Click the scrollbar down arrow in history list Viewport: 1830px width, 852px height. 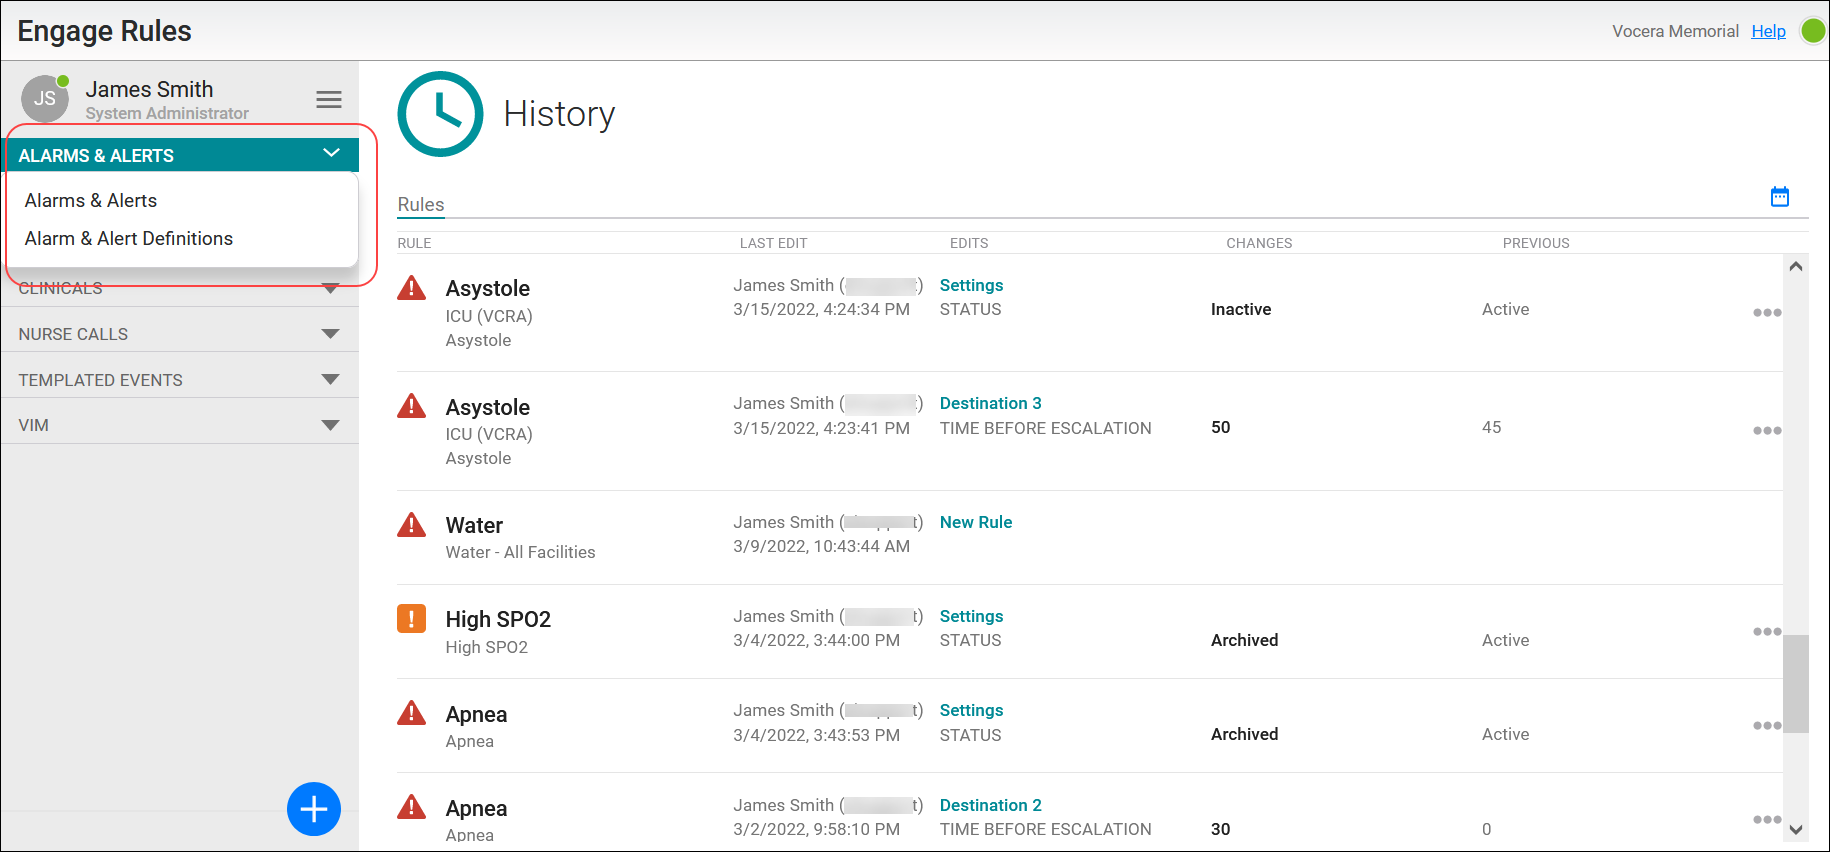[1796, 829]
